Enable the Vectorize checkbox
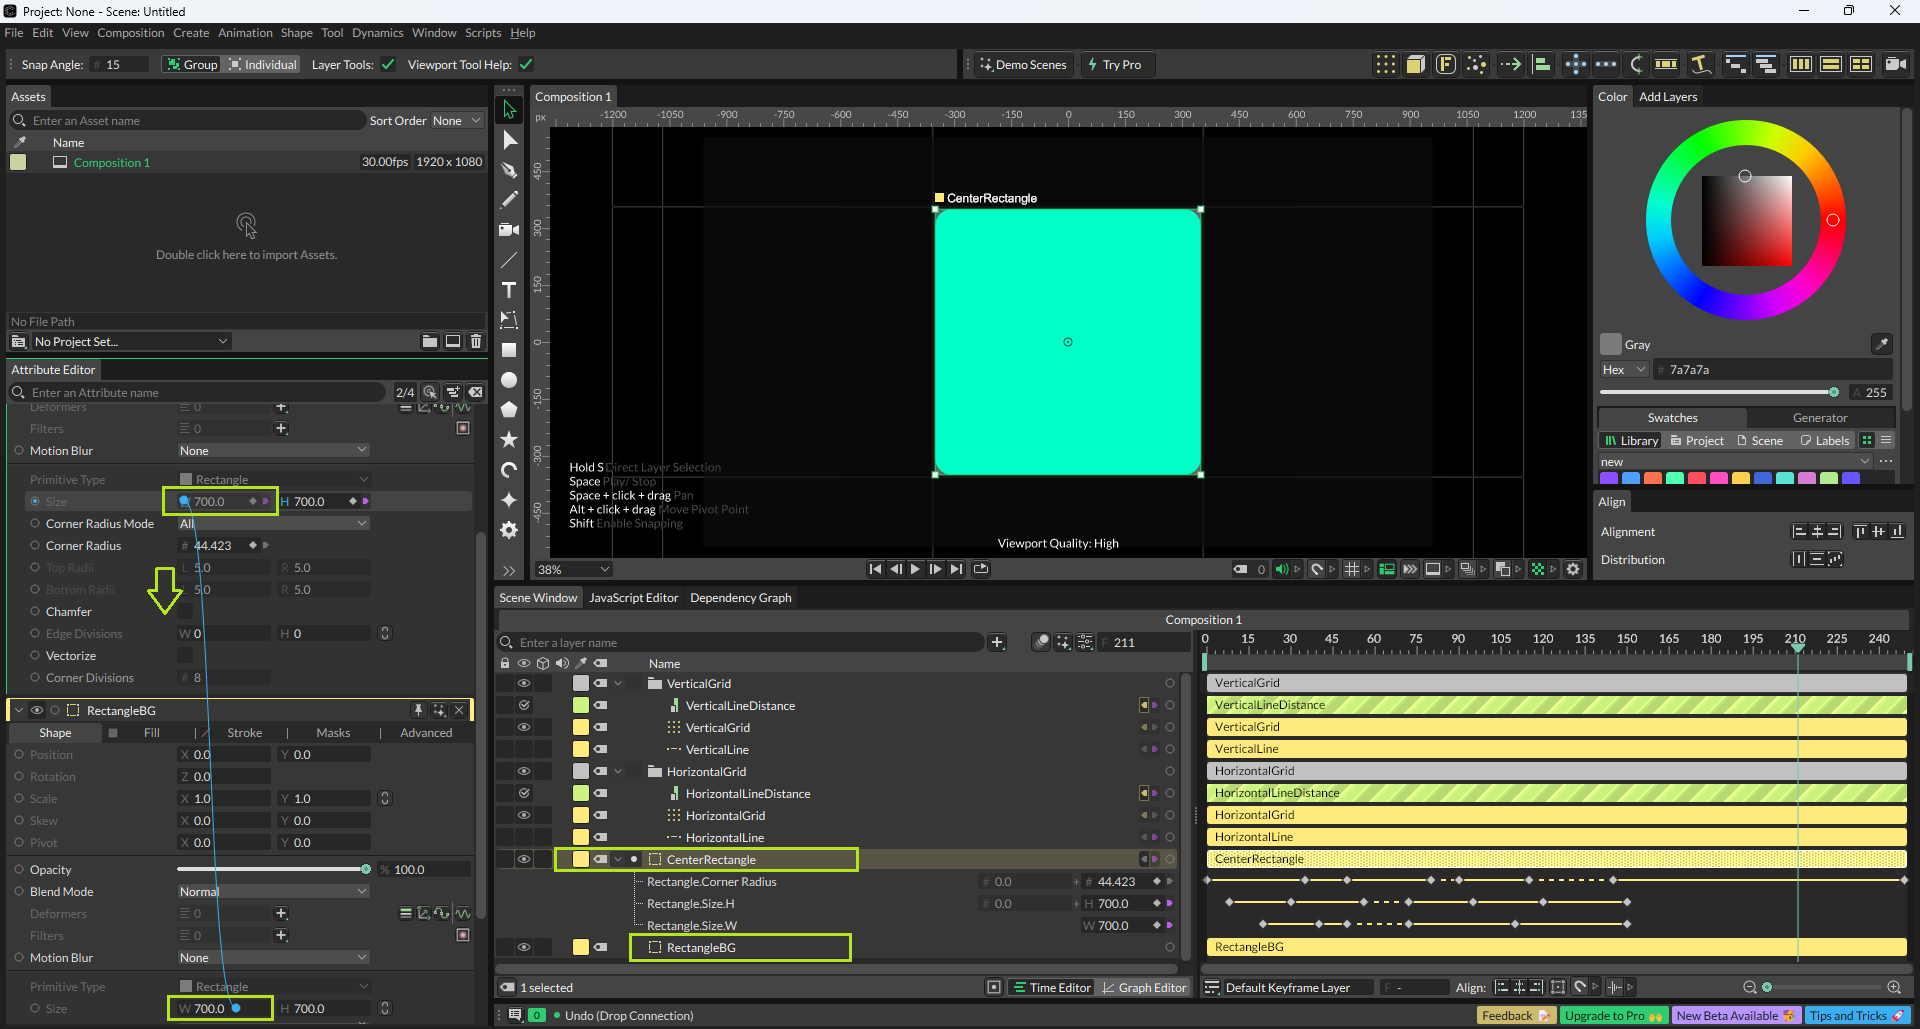The image size is (1920, 1029). click(x=185, y=656)
